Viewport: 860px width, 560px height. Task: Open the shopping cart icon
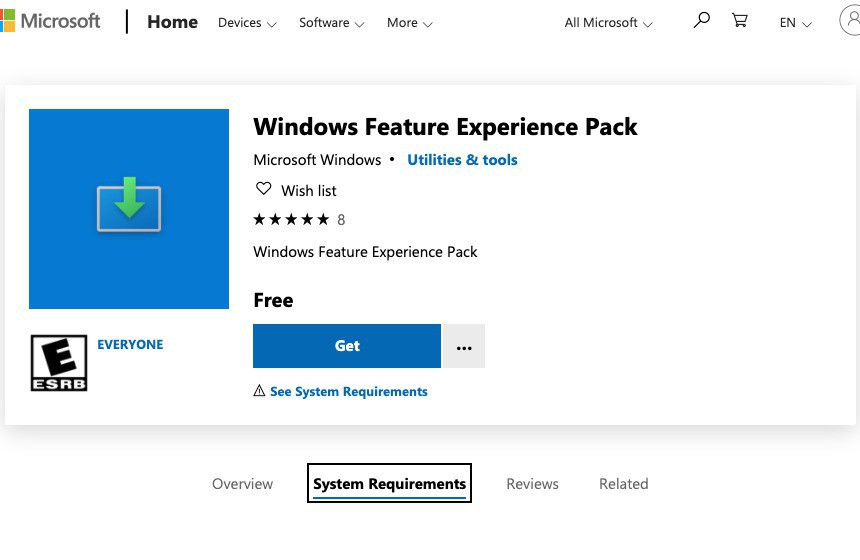(740, 20)
